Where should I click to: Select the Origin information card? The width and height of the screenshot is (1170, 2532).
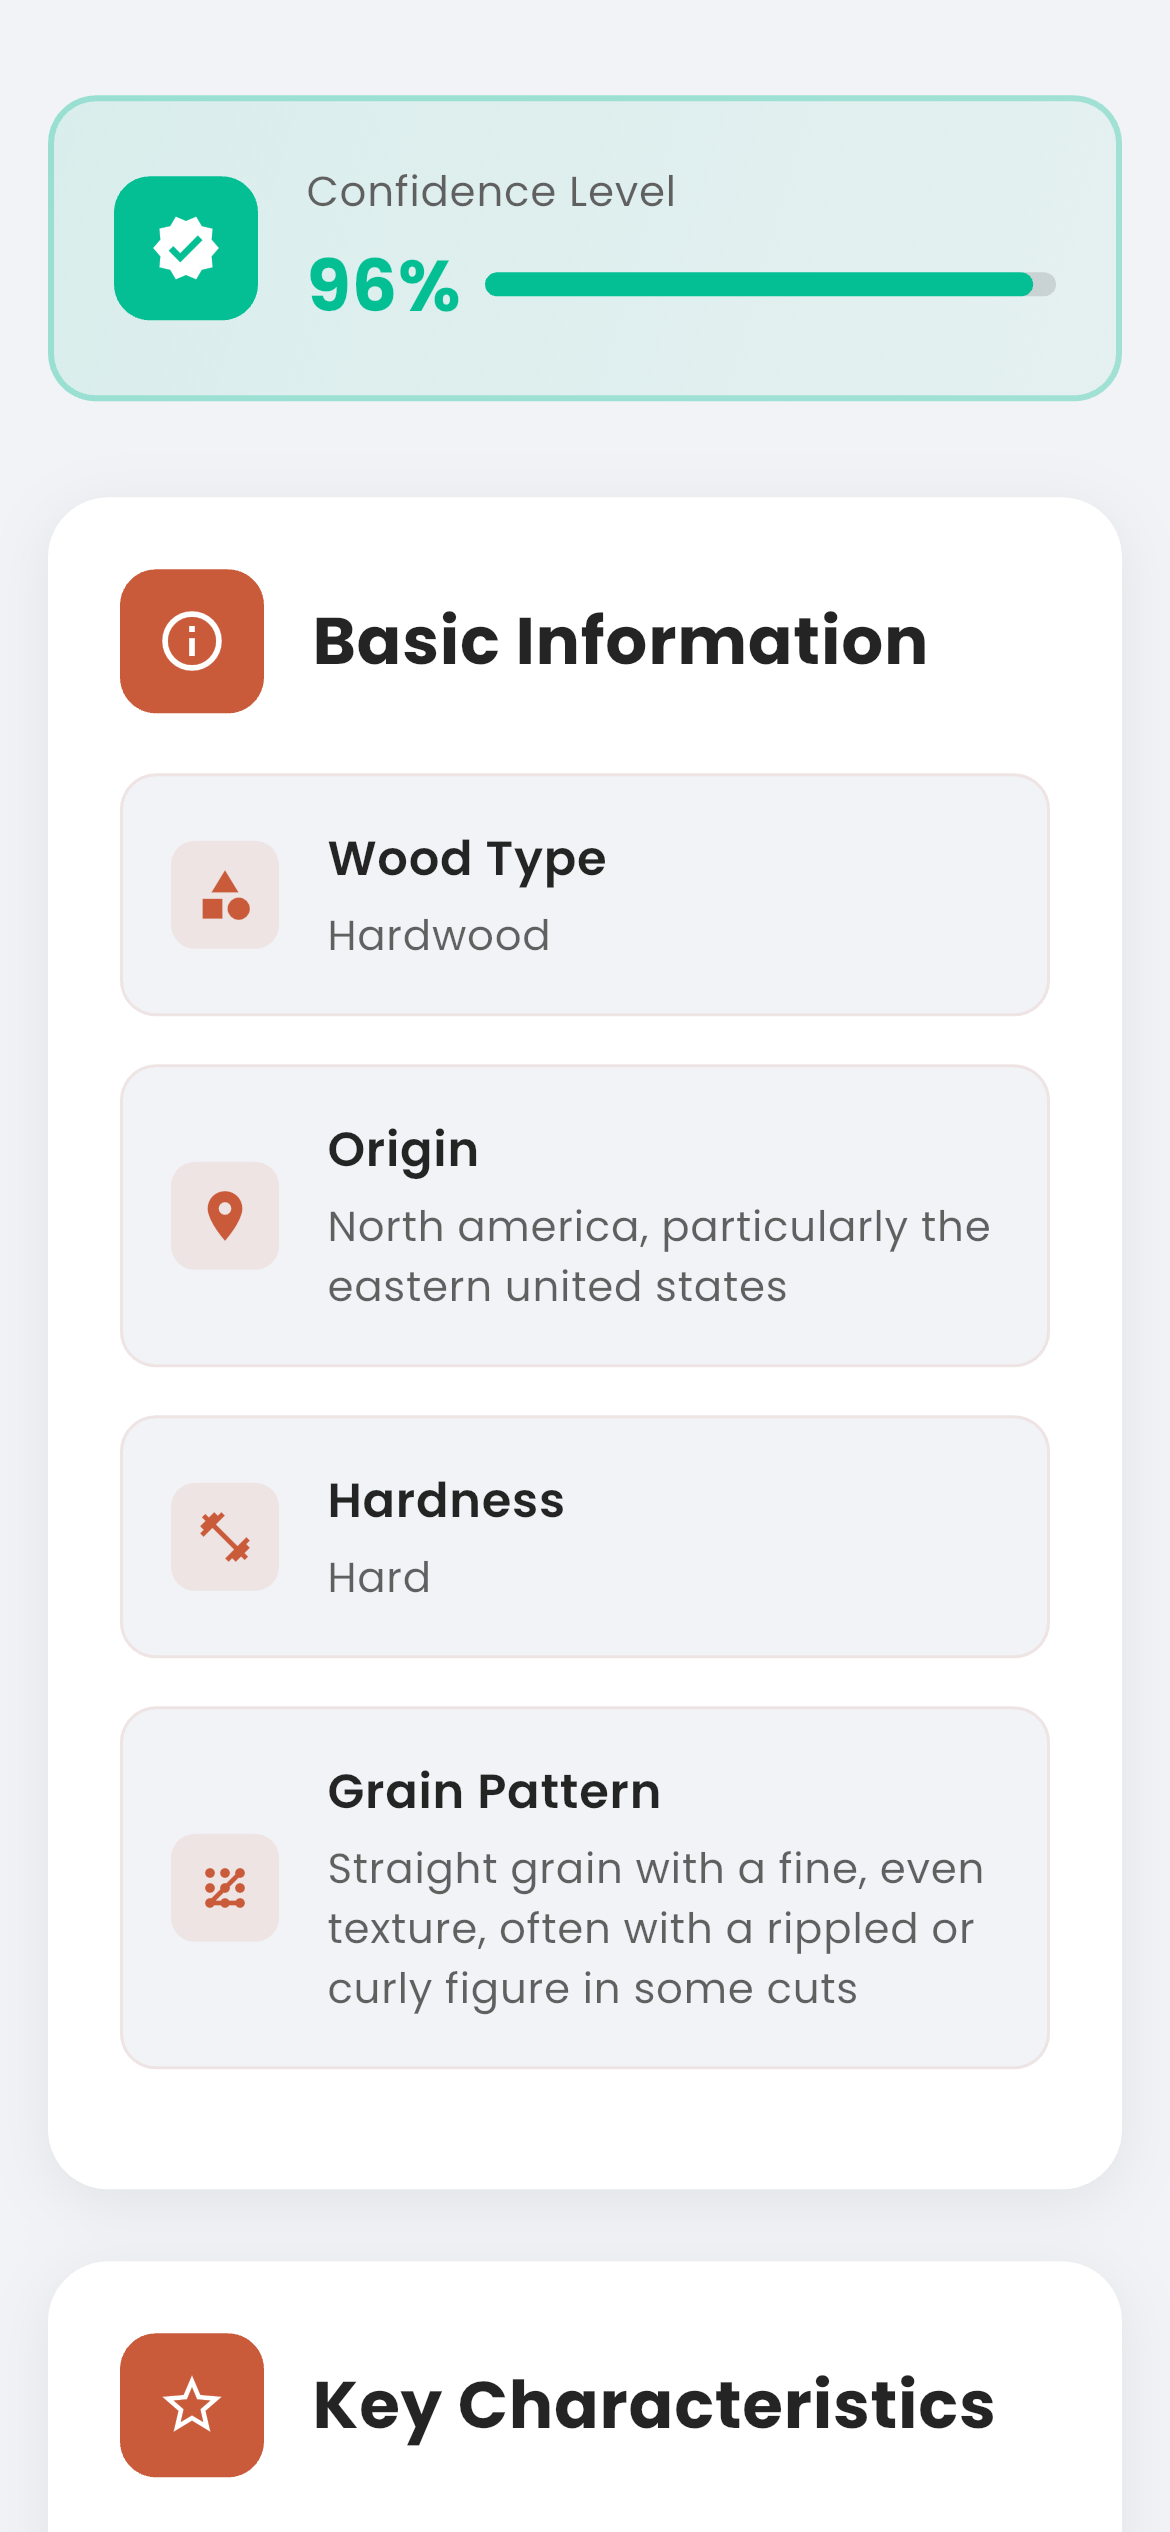coord(584,1214)
